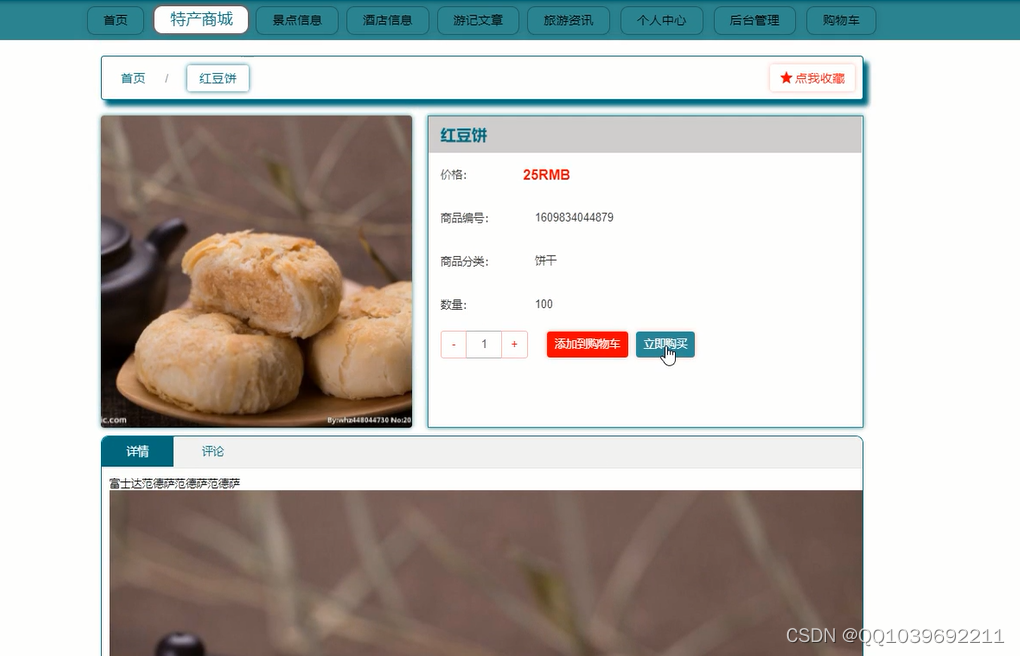Click the 数量: label
This screenshot has height=656, width=1020.
click(x=453, y=305)
